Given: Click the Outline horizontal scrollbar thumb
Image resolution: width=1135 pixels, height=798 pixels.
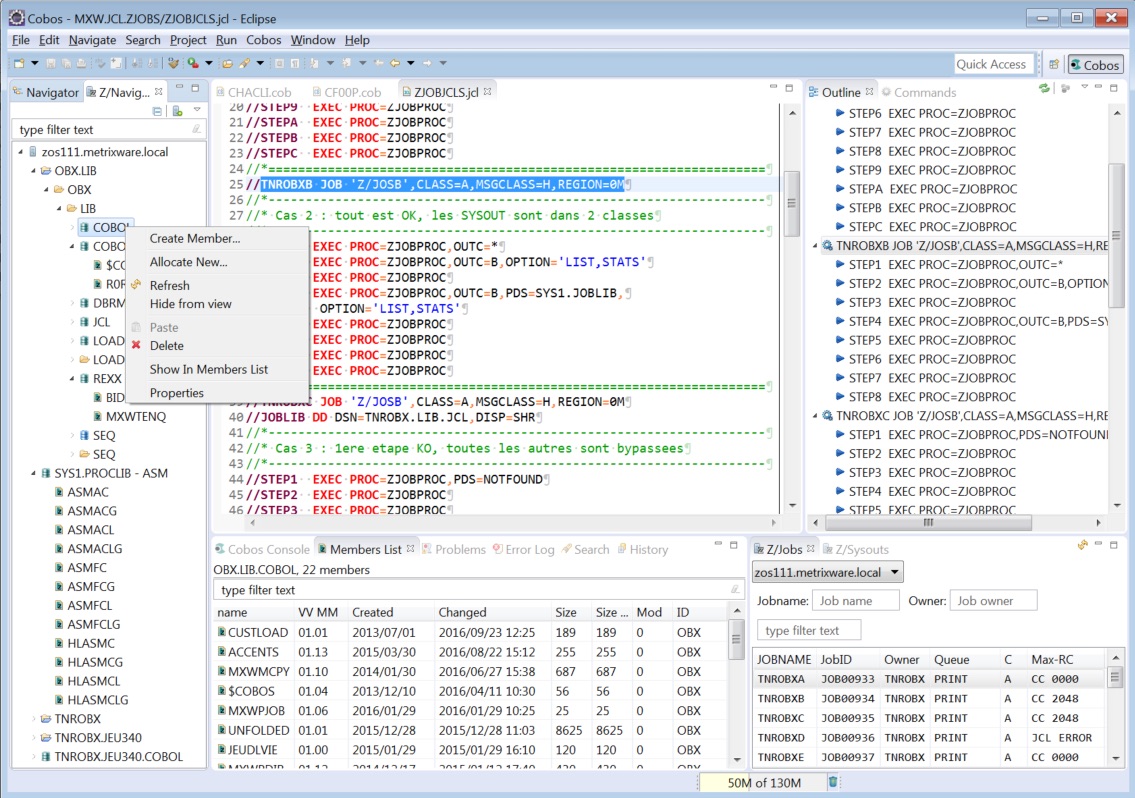Looking at the screenshot, I should (x=929, y=522).
